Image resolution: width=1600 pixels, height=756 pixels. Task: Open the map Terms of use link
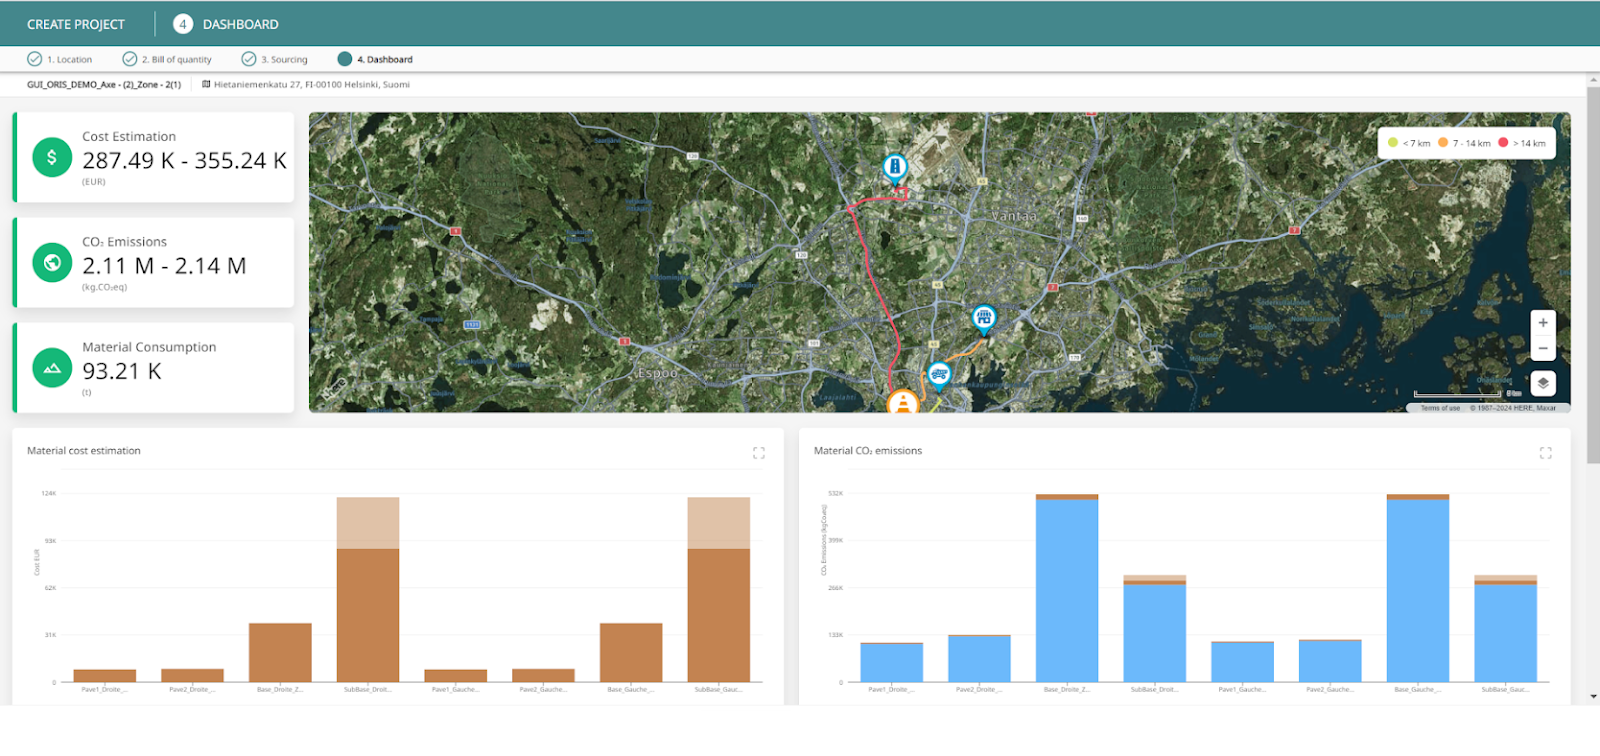[1439, 408]
